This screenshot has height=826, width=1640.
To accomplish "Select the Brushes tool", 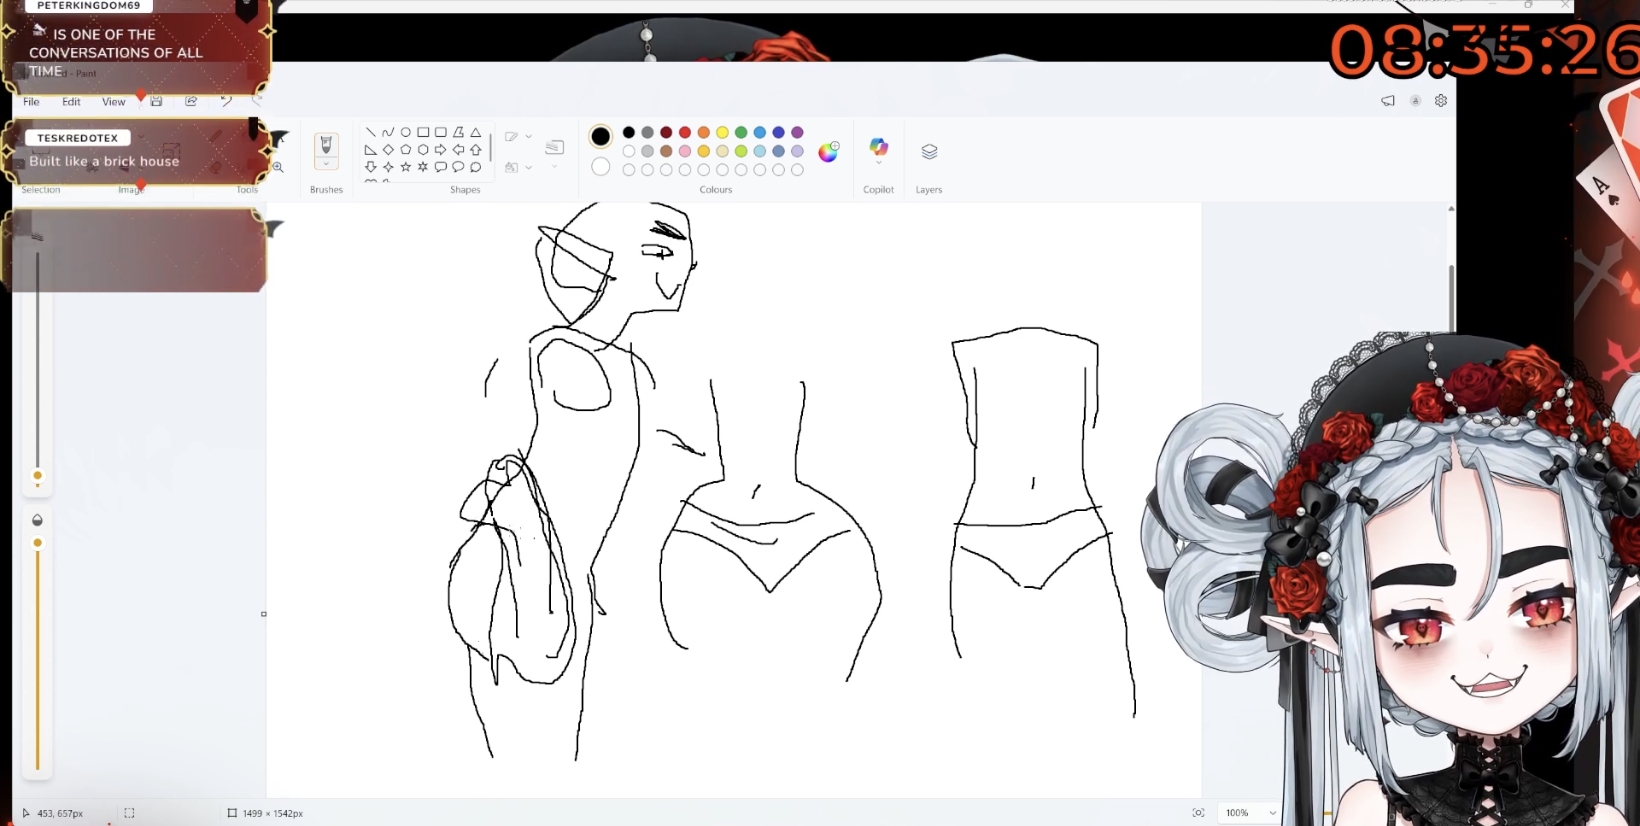I will pyautogui.click(x=326, y=146).
